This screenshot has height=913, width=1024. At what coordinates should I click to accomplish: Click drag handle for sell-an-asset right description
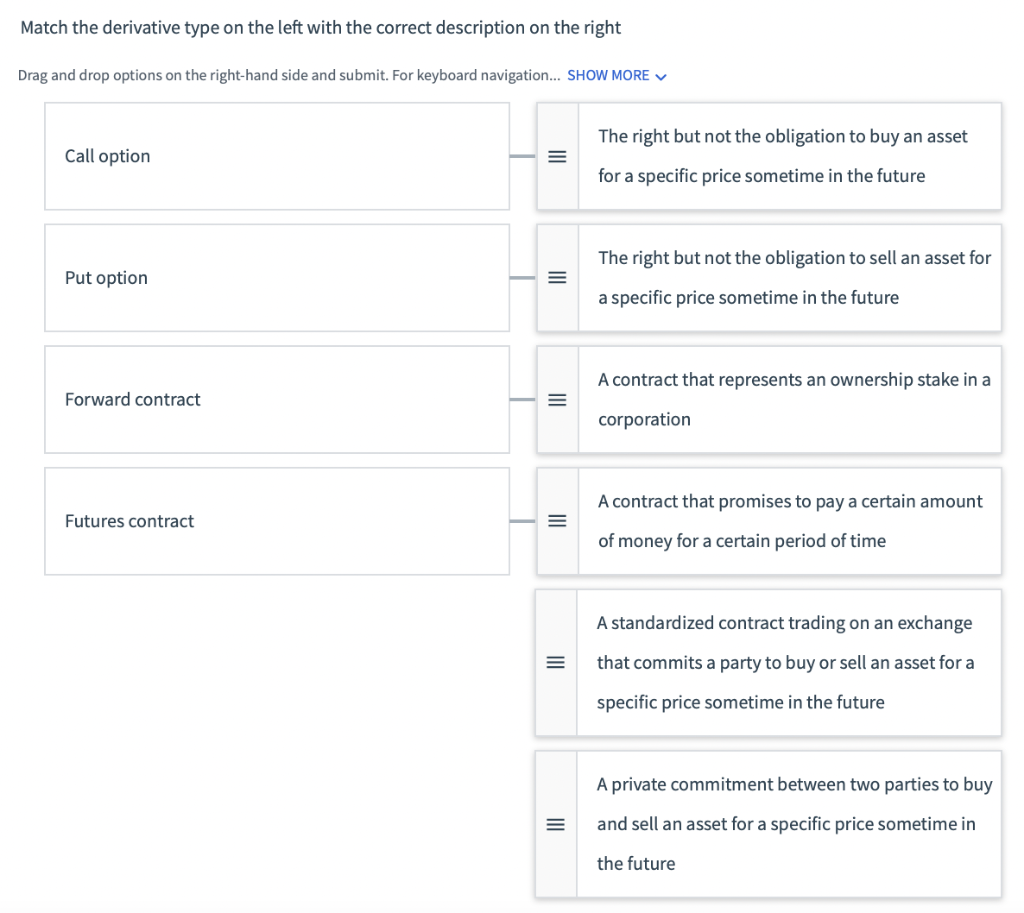point(557,278)
